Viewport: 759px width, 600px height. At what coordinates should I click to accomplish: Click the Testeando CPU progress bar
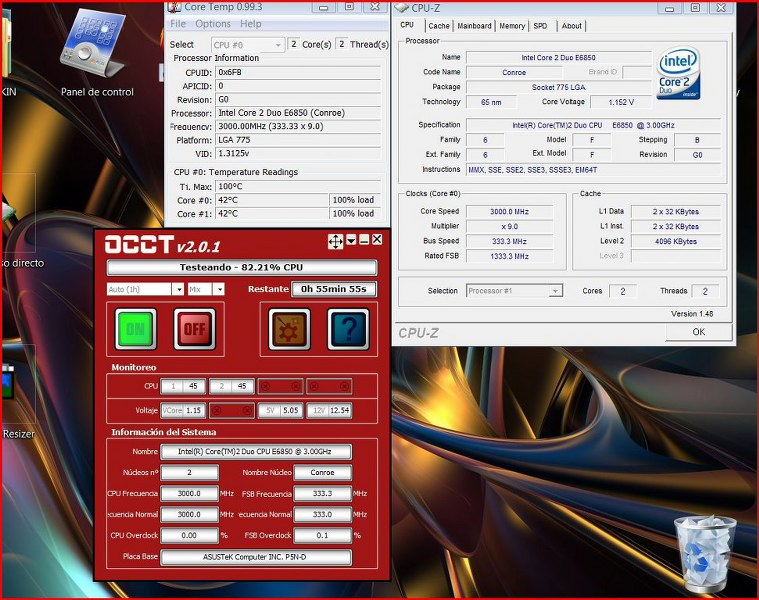click(x=242, y=268)
